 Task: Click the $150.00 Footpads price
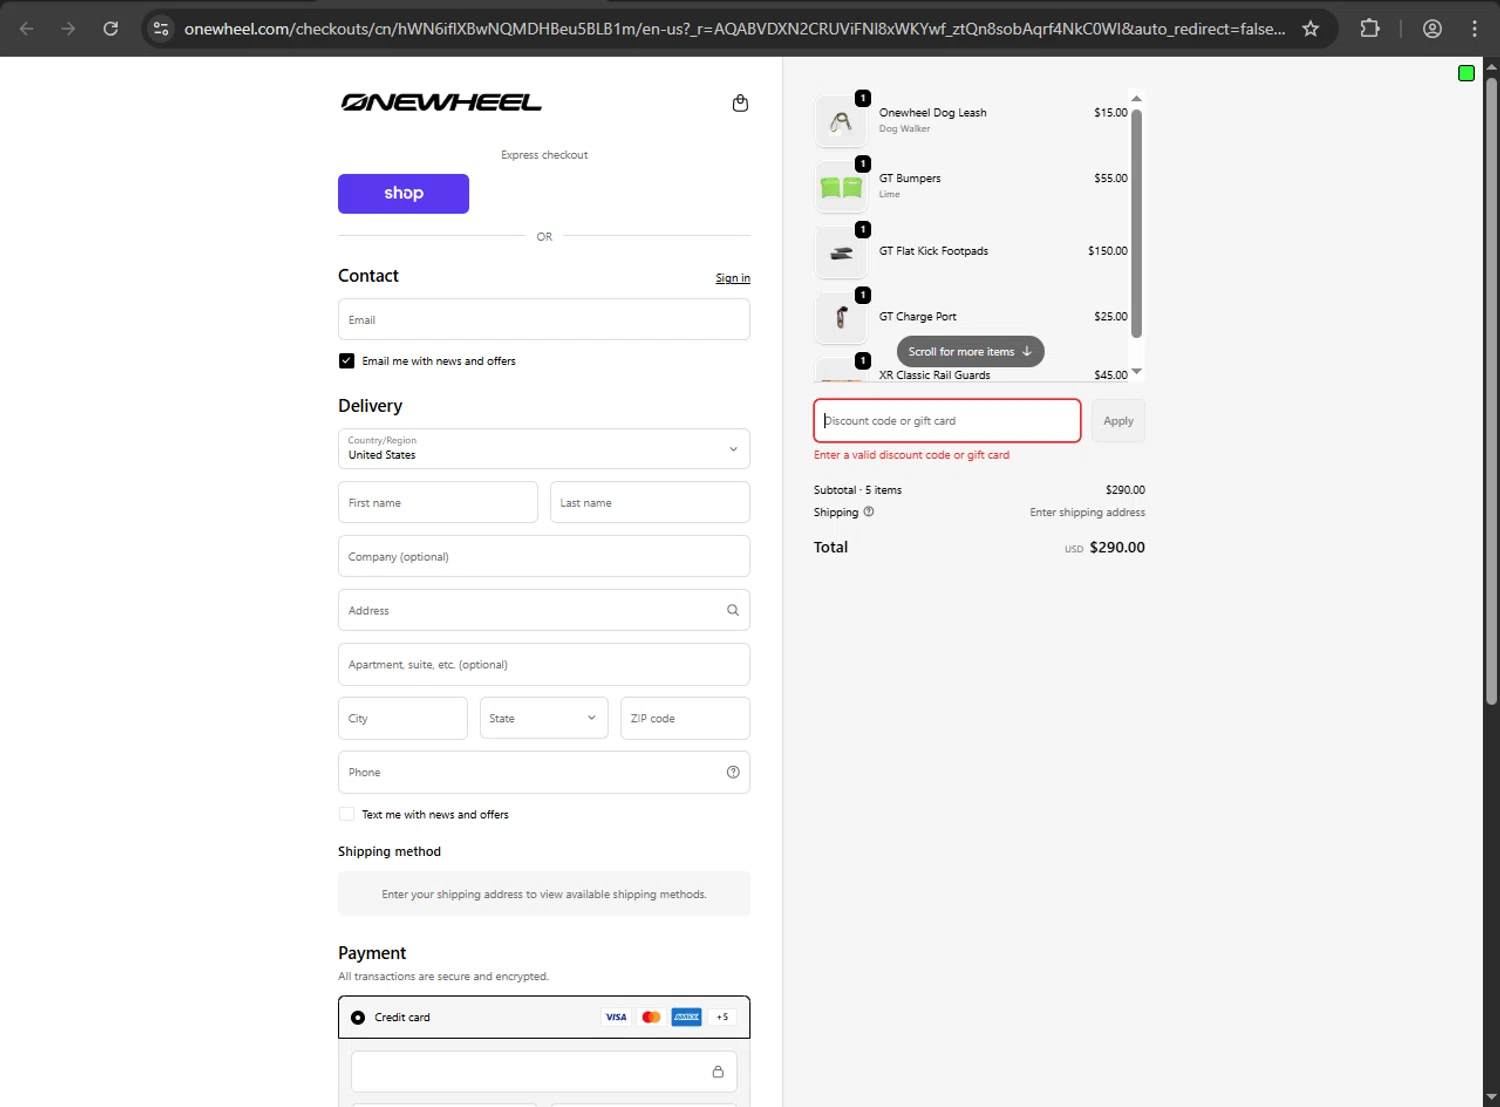1107,251
